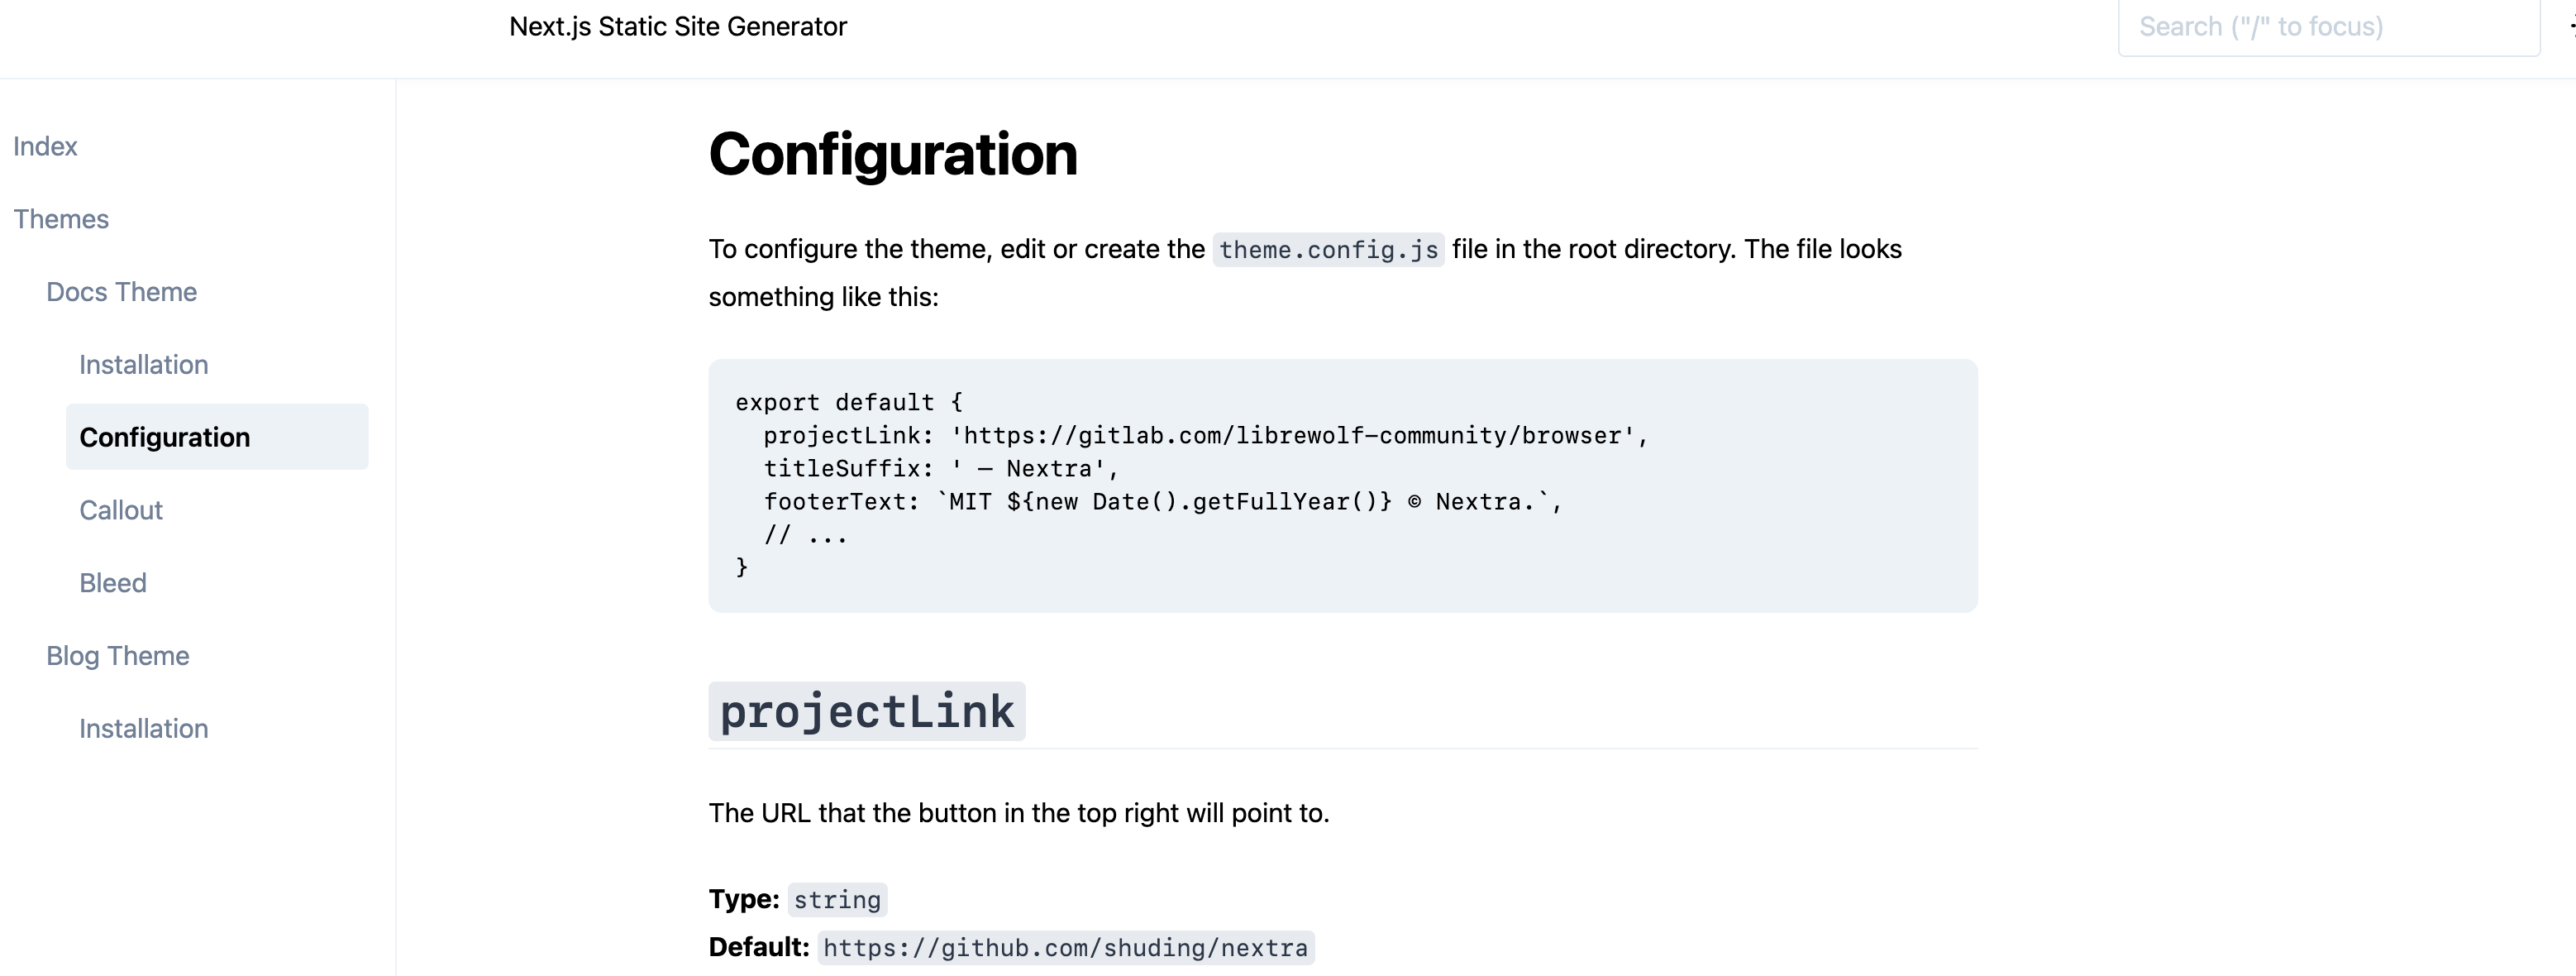This screenshot has height=976, width=2576.
Task: Click the Next.js Static Site Generator title
Action: click(x=677, y=27)
